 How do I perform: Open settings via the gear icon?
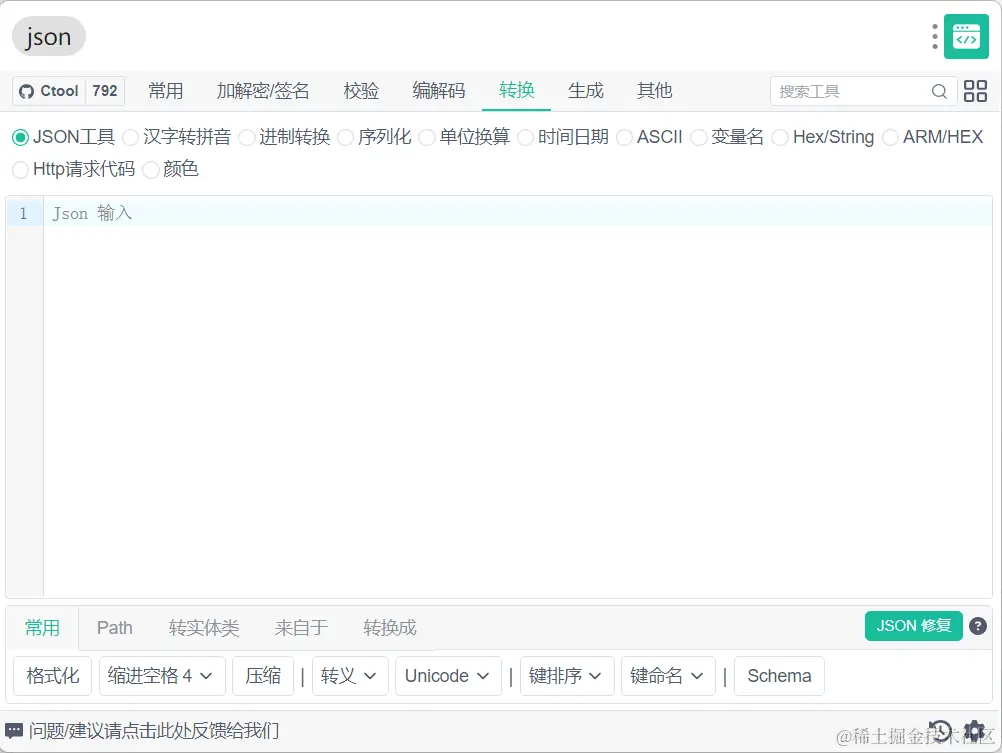[973, 731]
